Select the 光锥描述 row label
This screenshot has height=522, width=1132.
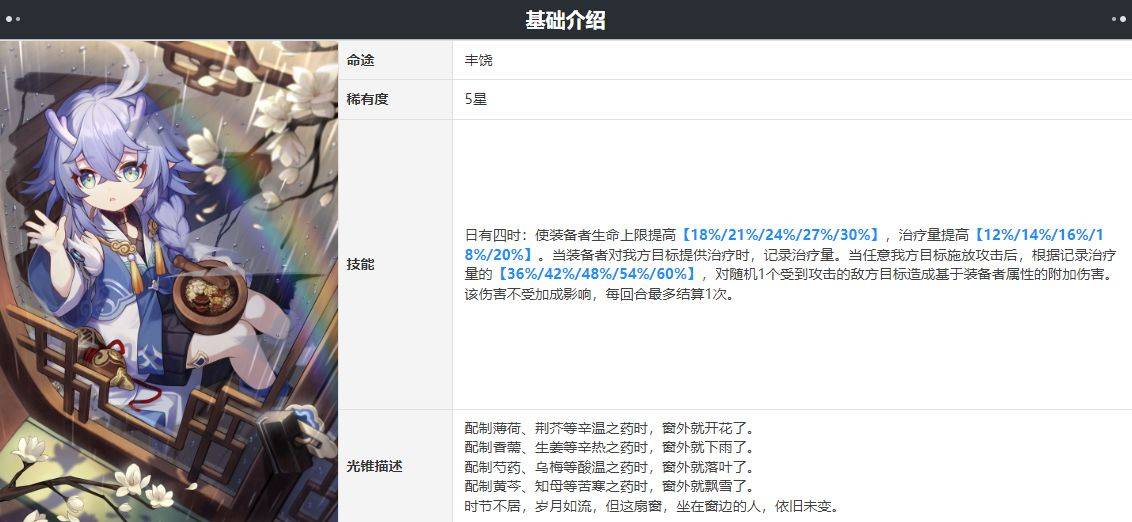click(x=375, y=466)
